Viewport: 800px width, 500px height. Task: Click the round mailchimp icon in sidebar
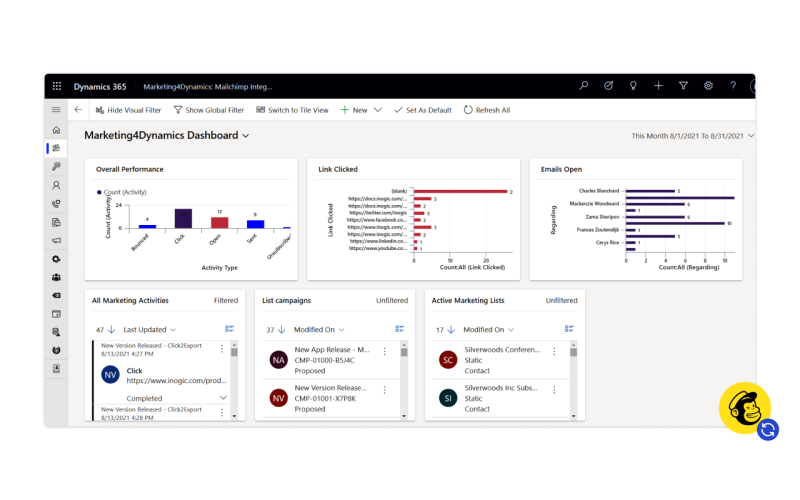pos(56,350)
